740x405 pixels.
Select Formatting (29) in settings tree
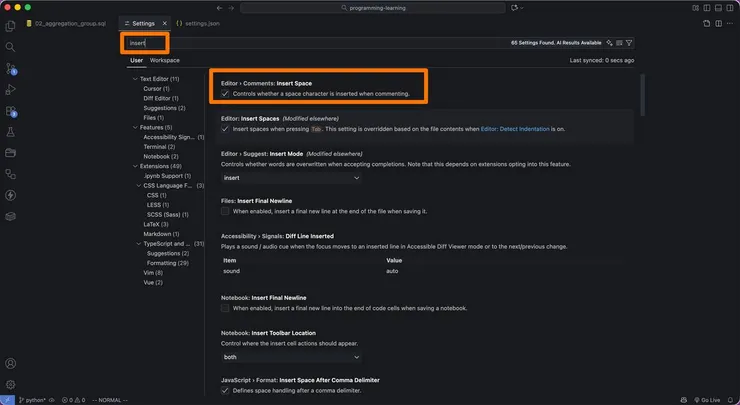168,263
